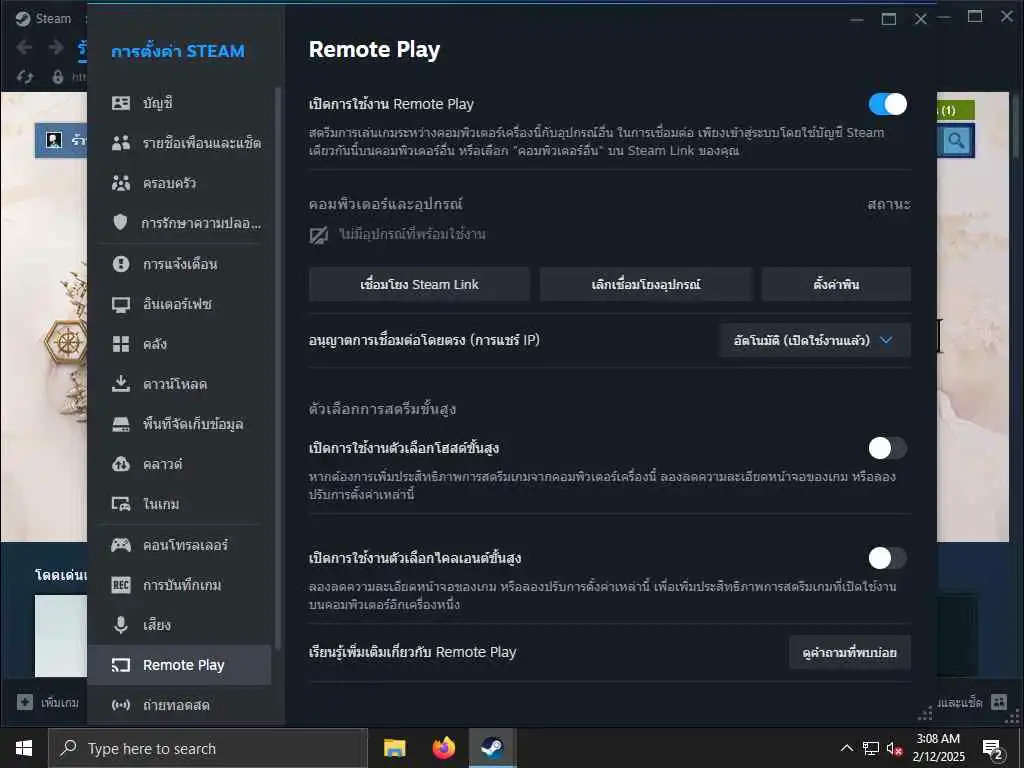
Task: Enable advanced client options toggle
Action: (888, 558)
